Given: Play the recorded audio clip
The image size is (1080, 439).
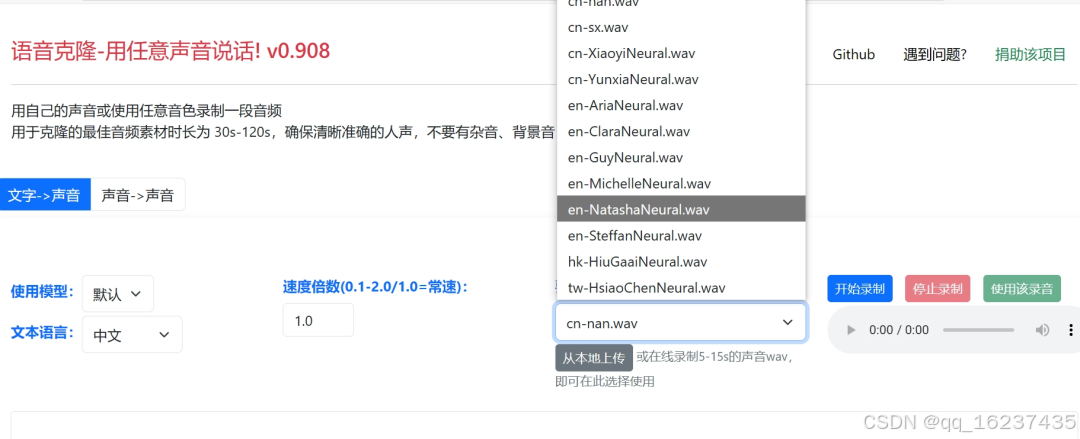Looking at the screenshot, I should 851,330.
